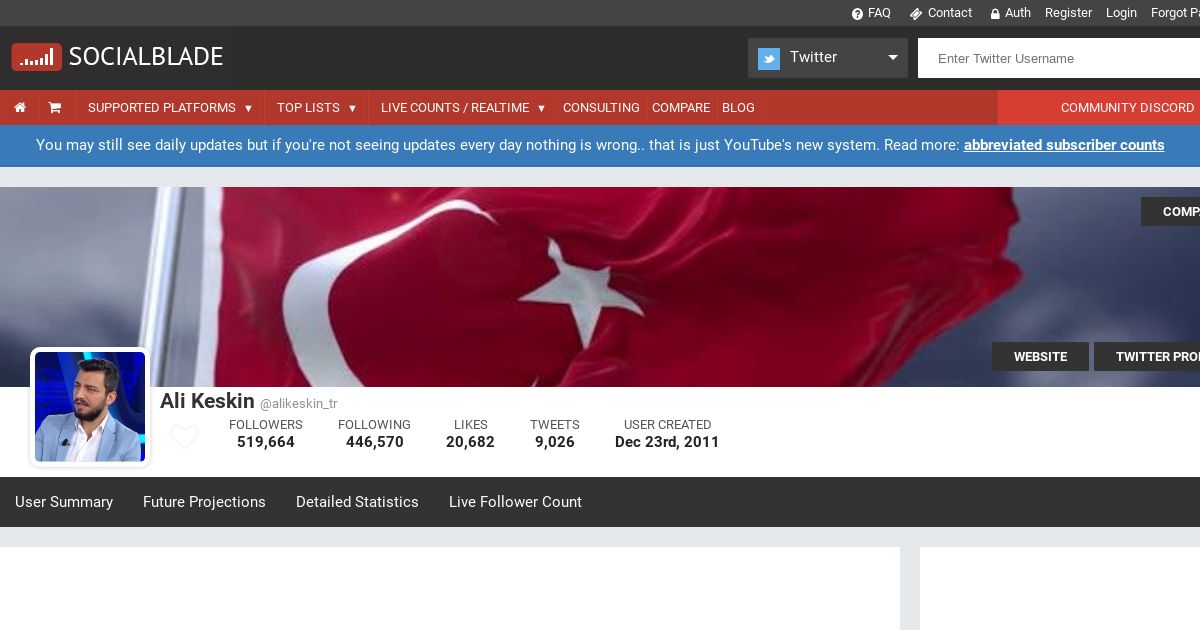Click the Register link
Viewport: 1200px width, 630px height.
(x=1068, y=13)
